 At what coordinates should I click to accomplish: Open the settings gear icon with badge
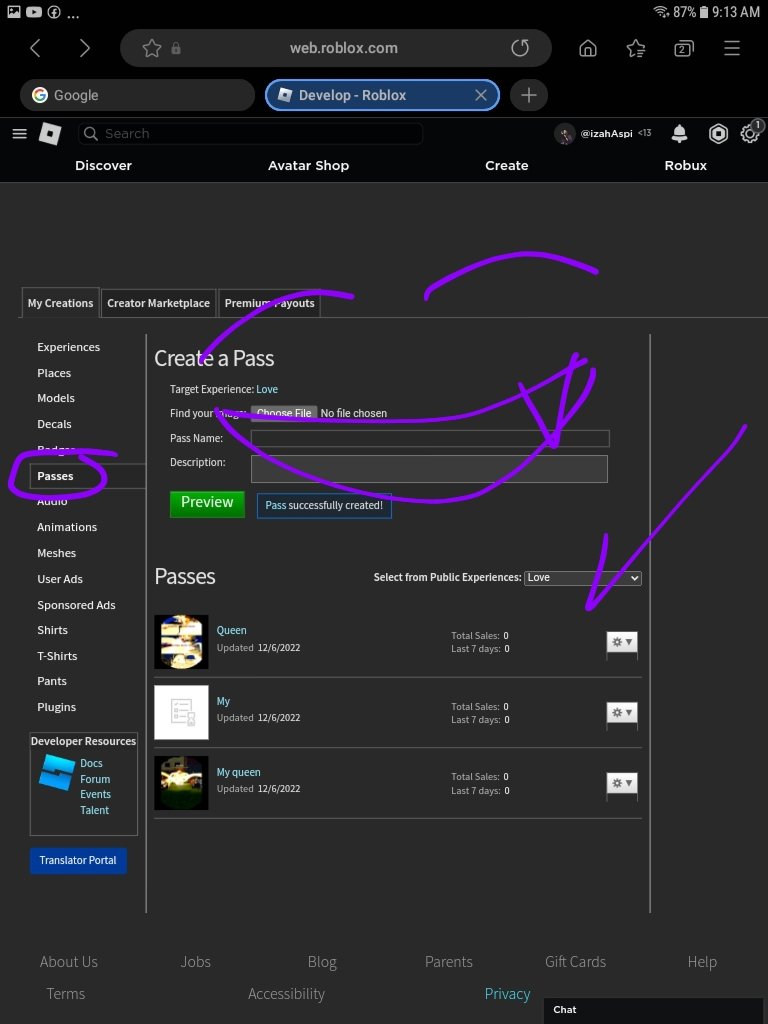pos(750,133)
